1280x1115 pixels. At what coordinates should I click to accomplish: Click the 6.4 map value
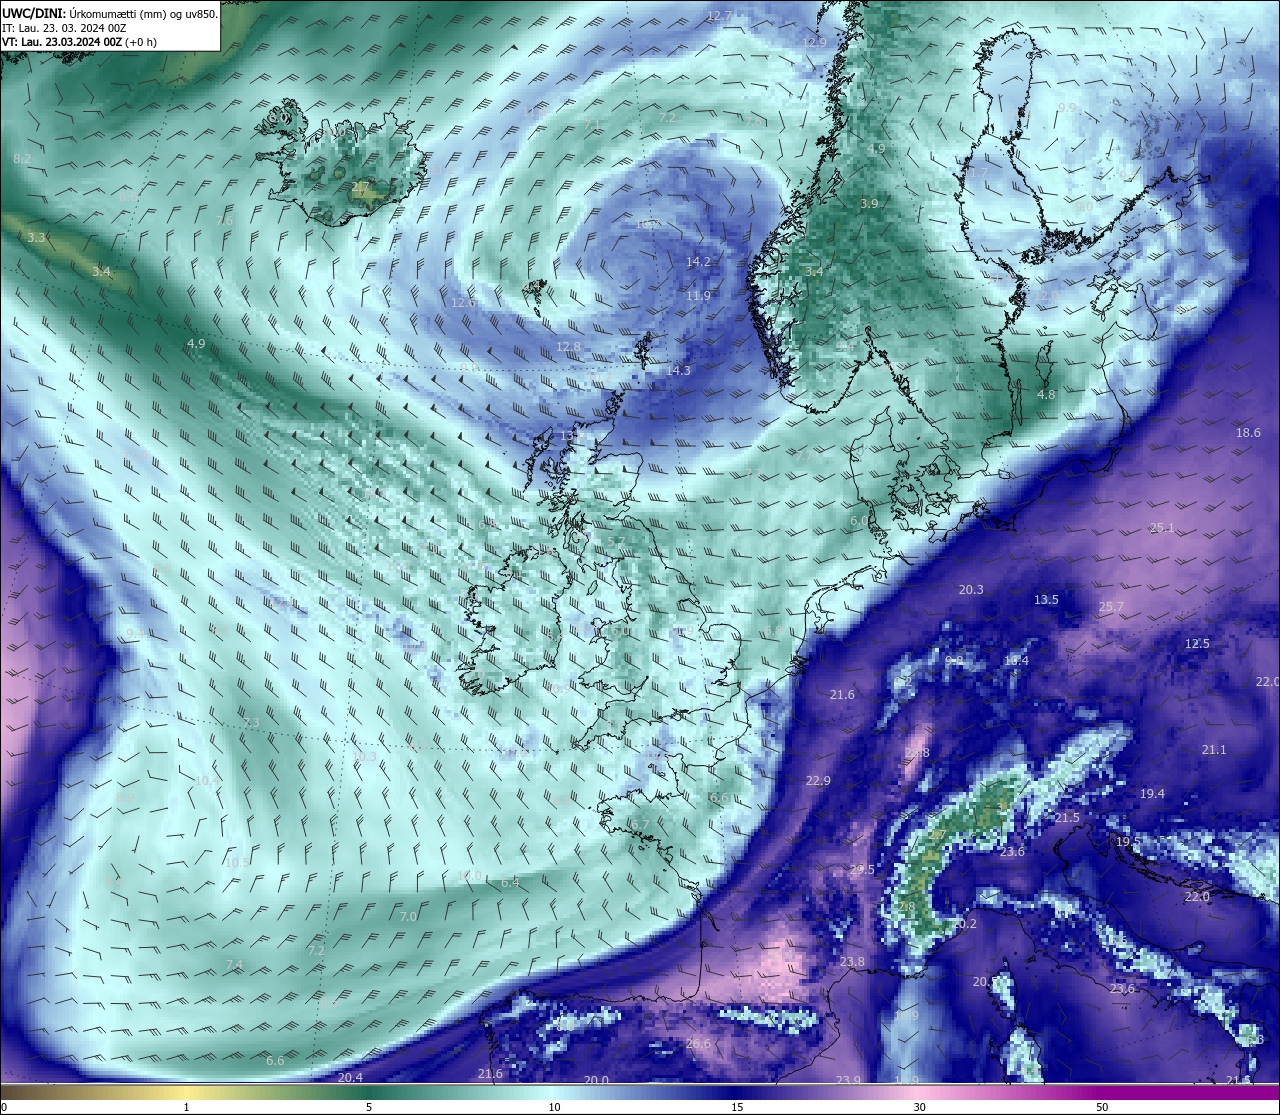(511, 882)
